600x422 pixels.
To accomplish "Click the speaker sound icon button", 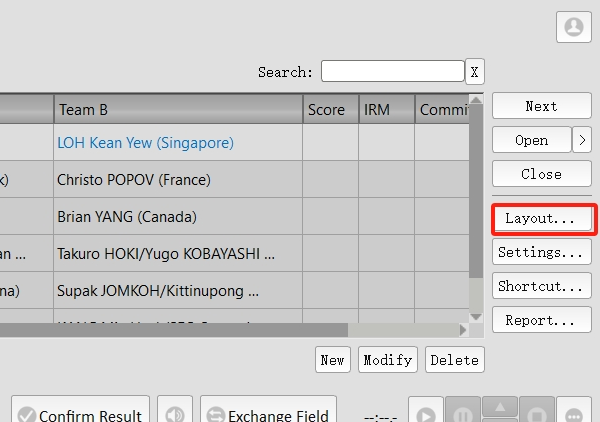I will (x=176, y=414).
